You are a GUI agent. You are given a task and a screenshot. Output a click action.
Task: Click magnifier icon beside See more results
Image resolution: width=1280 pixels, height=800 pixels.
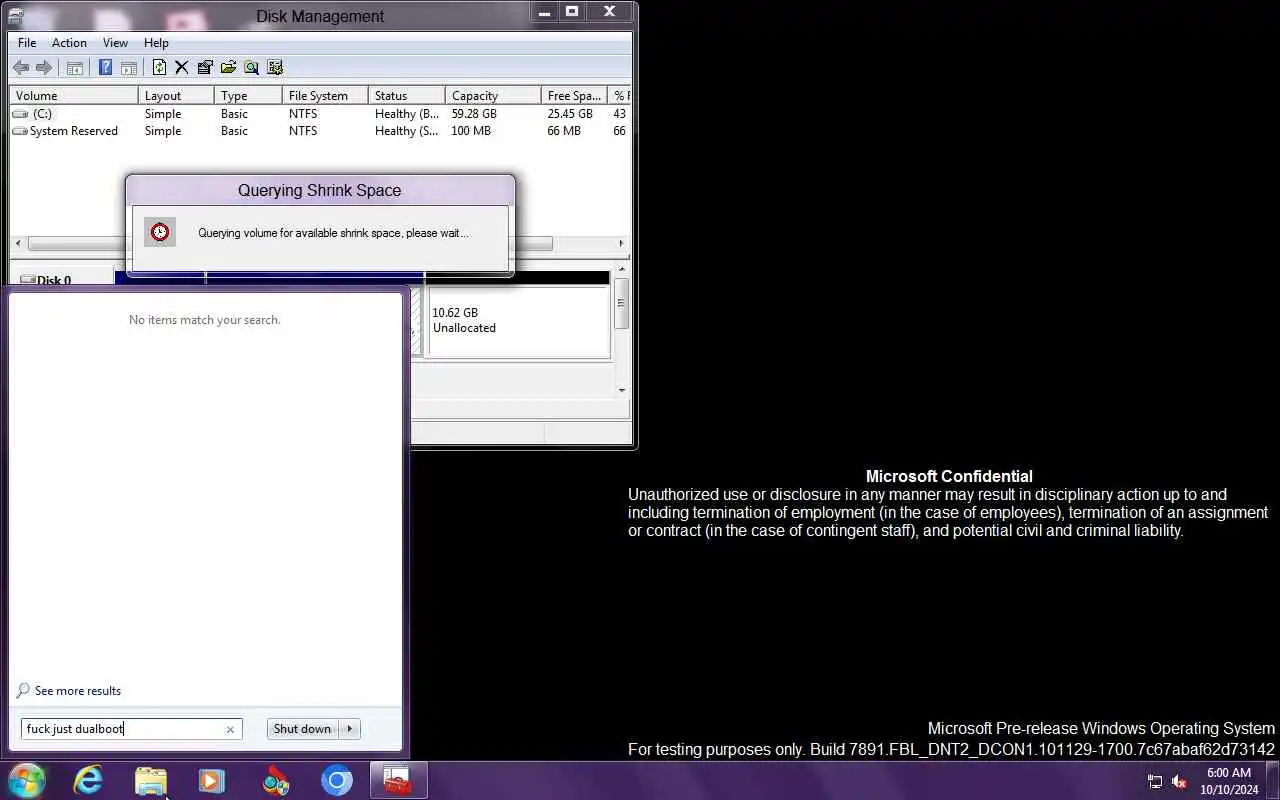pos(23,691)
